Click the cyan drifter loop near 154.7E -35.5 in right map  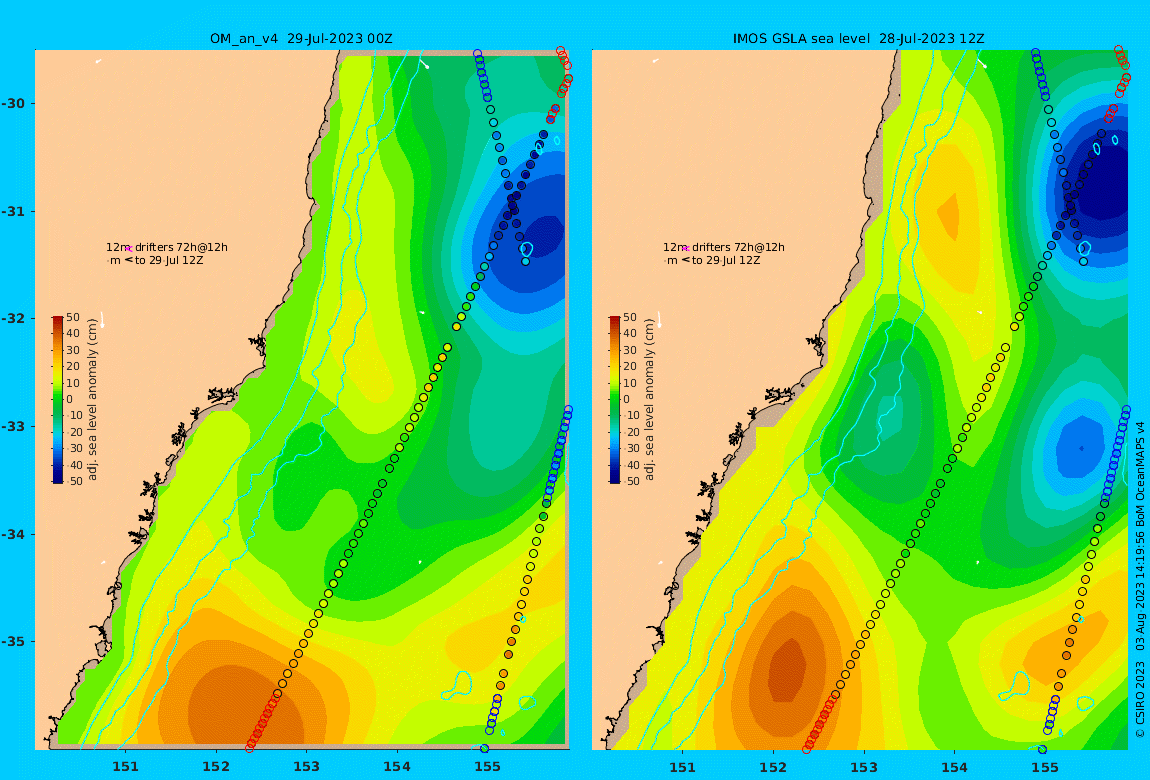[x=1015, y=685]
